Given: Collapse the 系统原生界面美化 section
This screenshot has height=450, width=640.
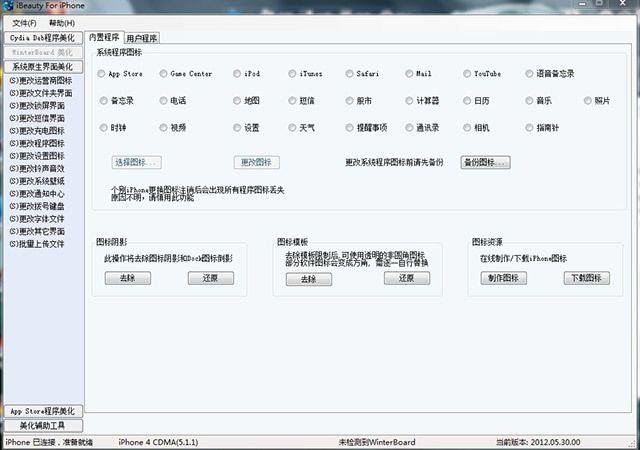Looking at the screenshot, I should [43, 67].
